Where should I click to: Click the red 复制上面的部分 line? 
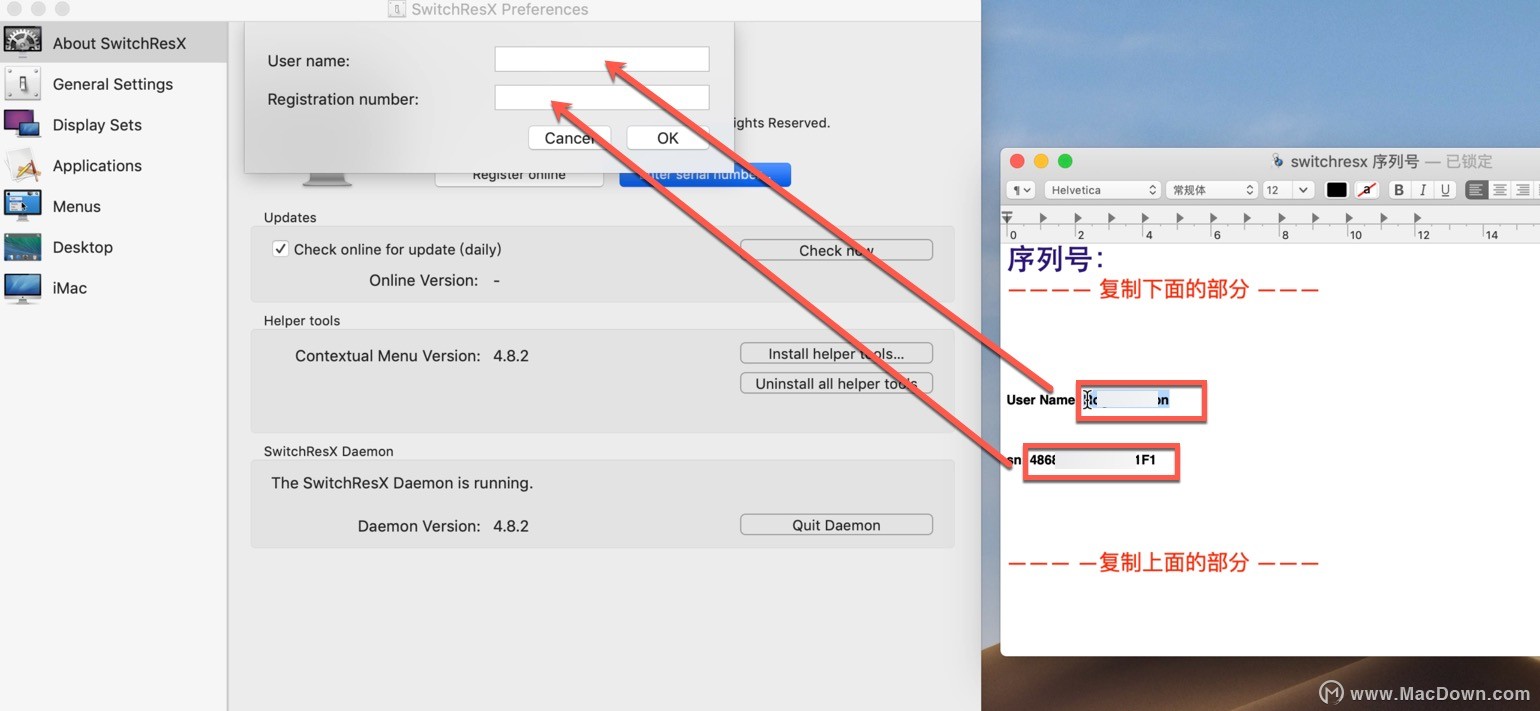(1163, 563)
